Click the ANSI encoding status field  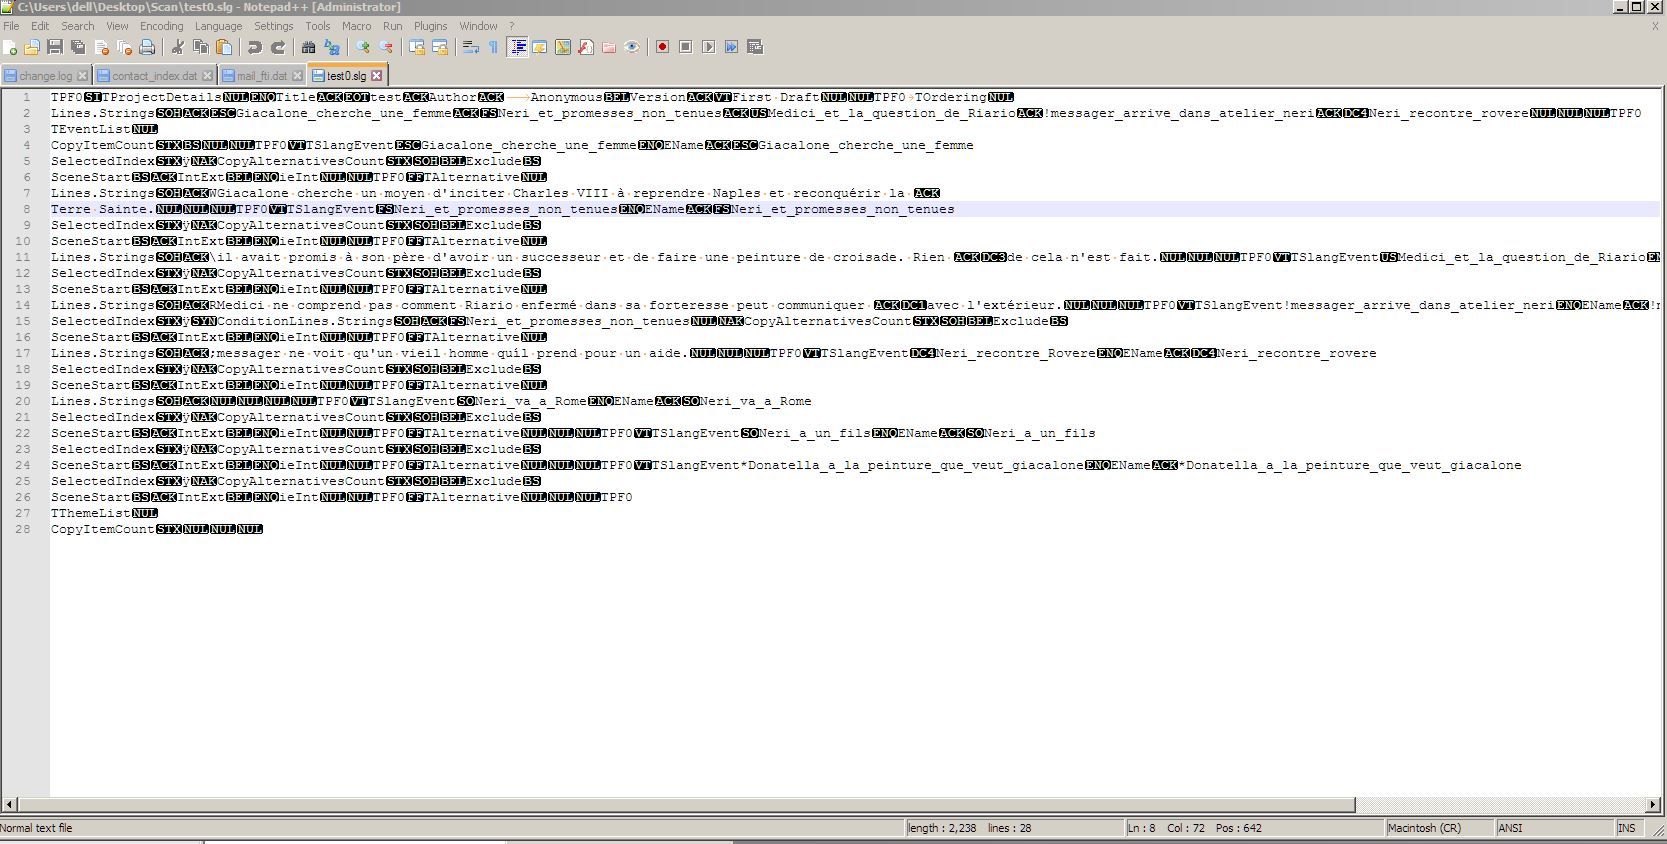tap(1554, 828)
